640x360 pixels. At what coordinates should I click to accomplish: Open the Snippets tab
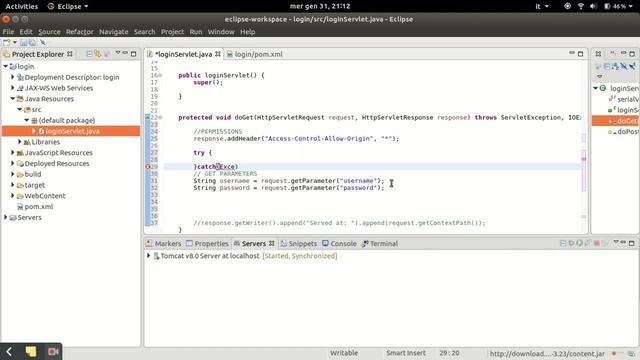point(299,244)
